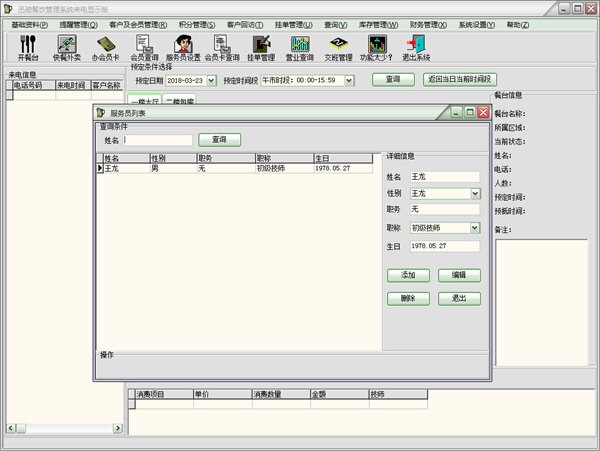Expand the 预定日期 date dropdown
The height and width of the screenshot is (451, 600).
pyautogui.click(x=213, y=79)
